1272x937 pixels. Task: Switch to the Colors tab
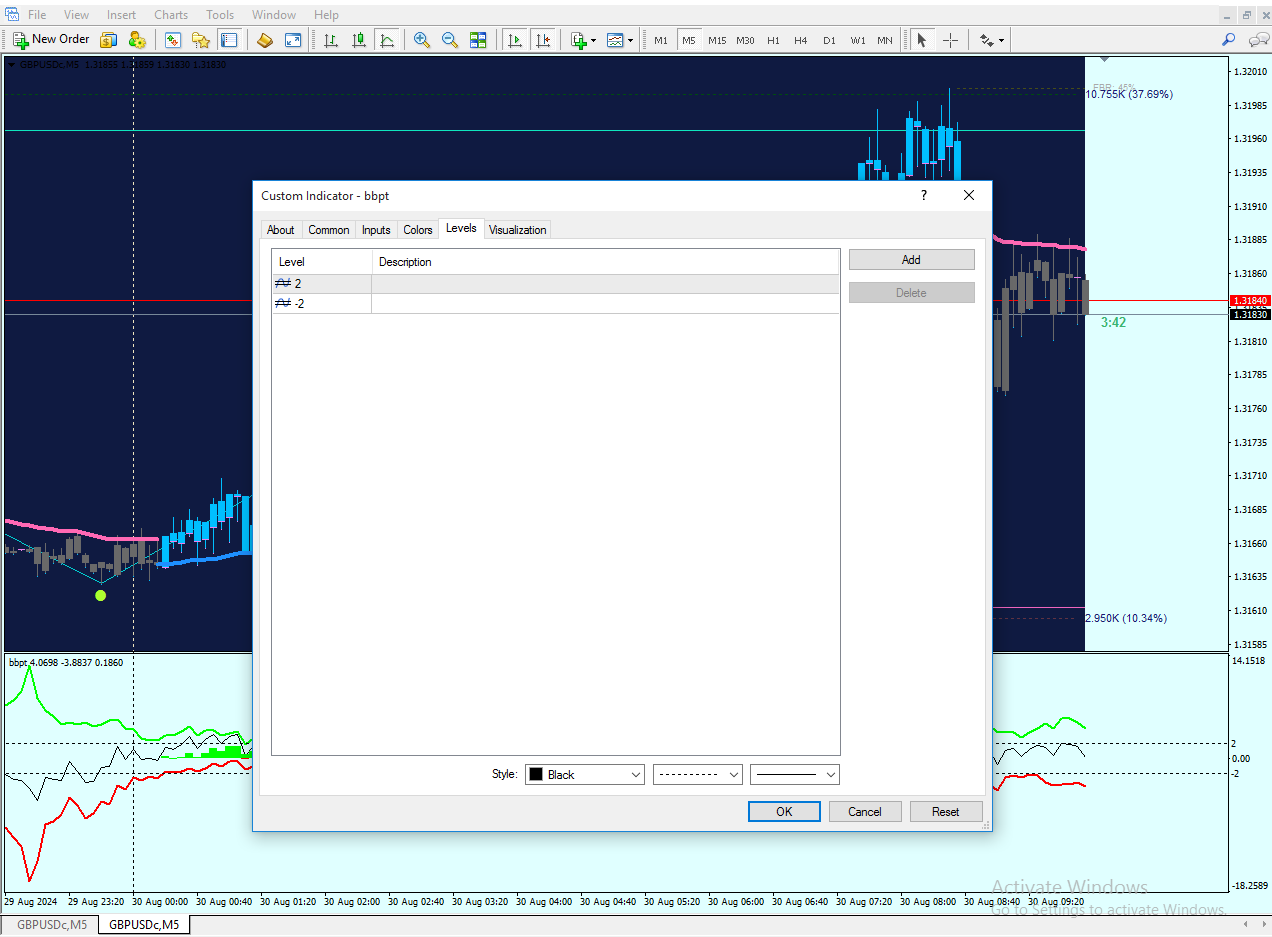[x=418, y=230]
